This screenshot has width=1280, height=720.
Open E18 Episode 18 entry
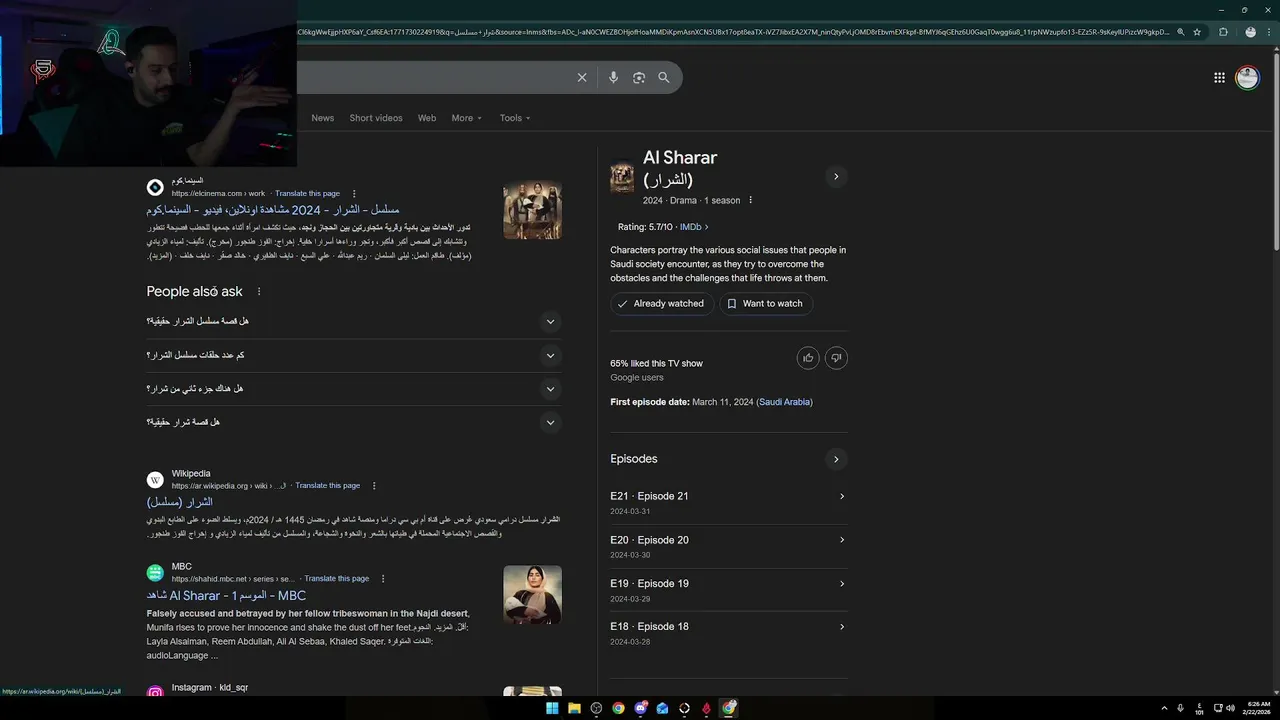pos(728,632)
